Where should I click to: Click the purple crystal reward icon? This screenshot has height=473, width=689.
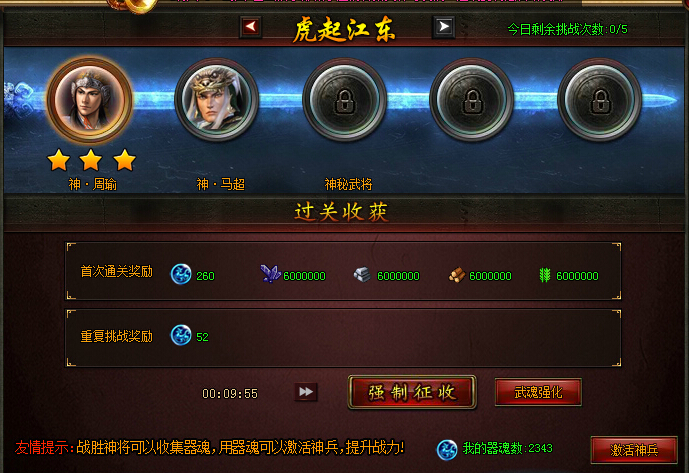[x=270, y=273]
